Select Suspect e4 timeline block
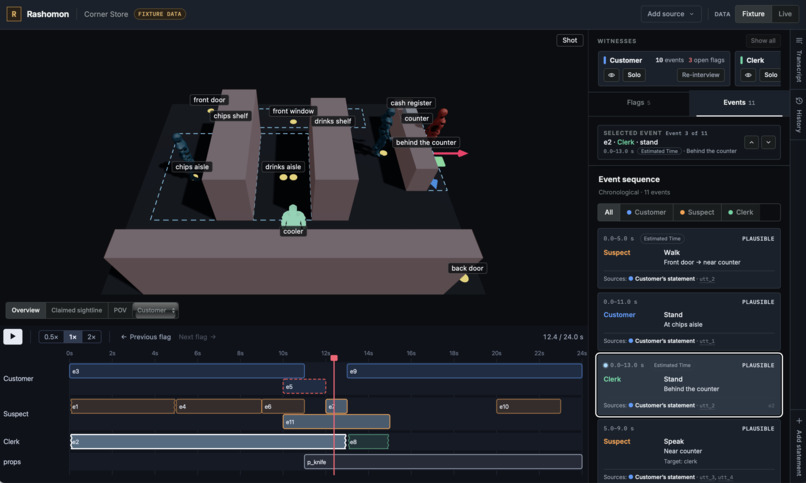This screenshot has height=483, width=806. point(218,406)
